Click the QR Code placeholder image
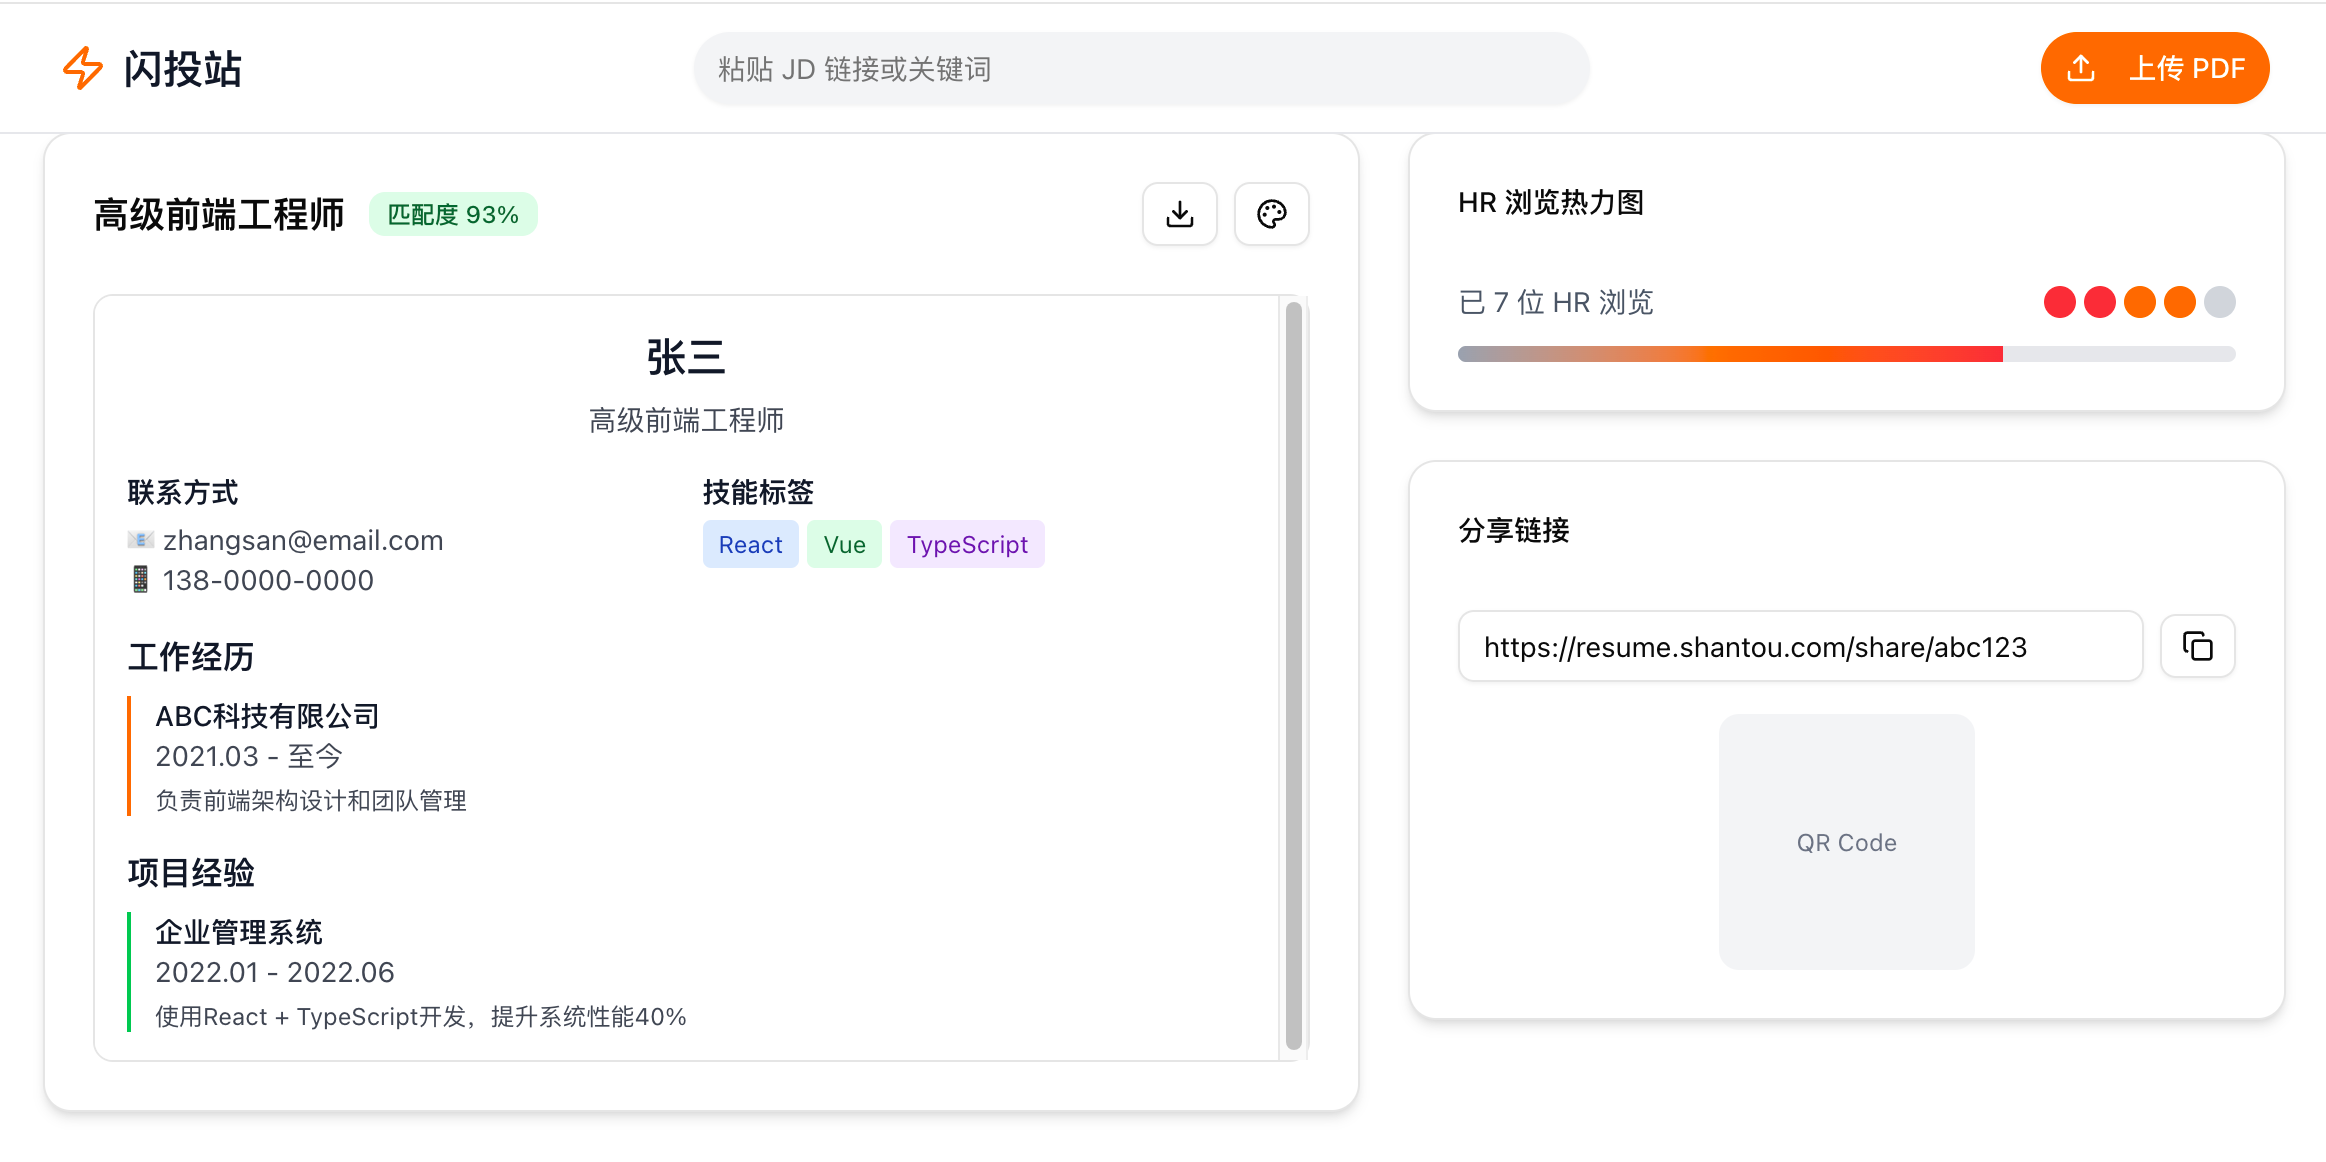2326x1162 pixels. point(1846,842)
